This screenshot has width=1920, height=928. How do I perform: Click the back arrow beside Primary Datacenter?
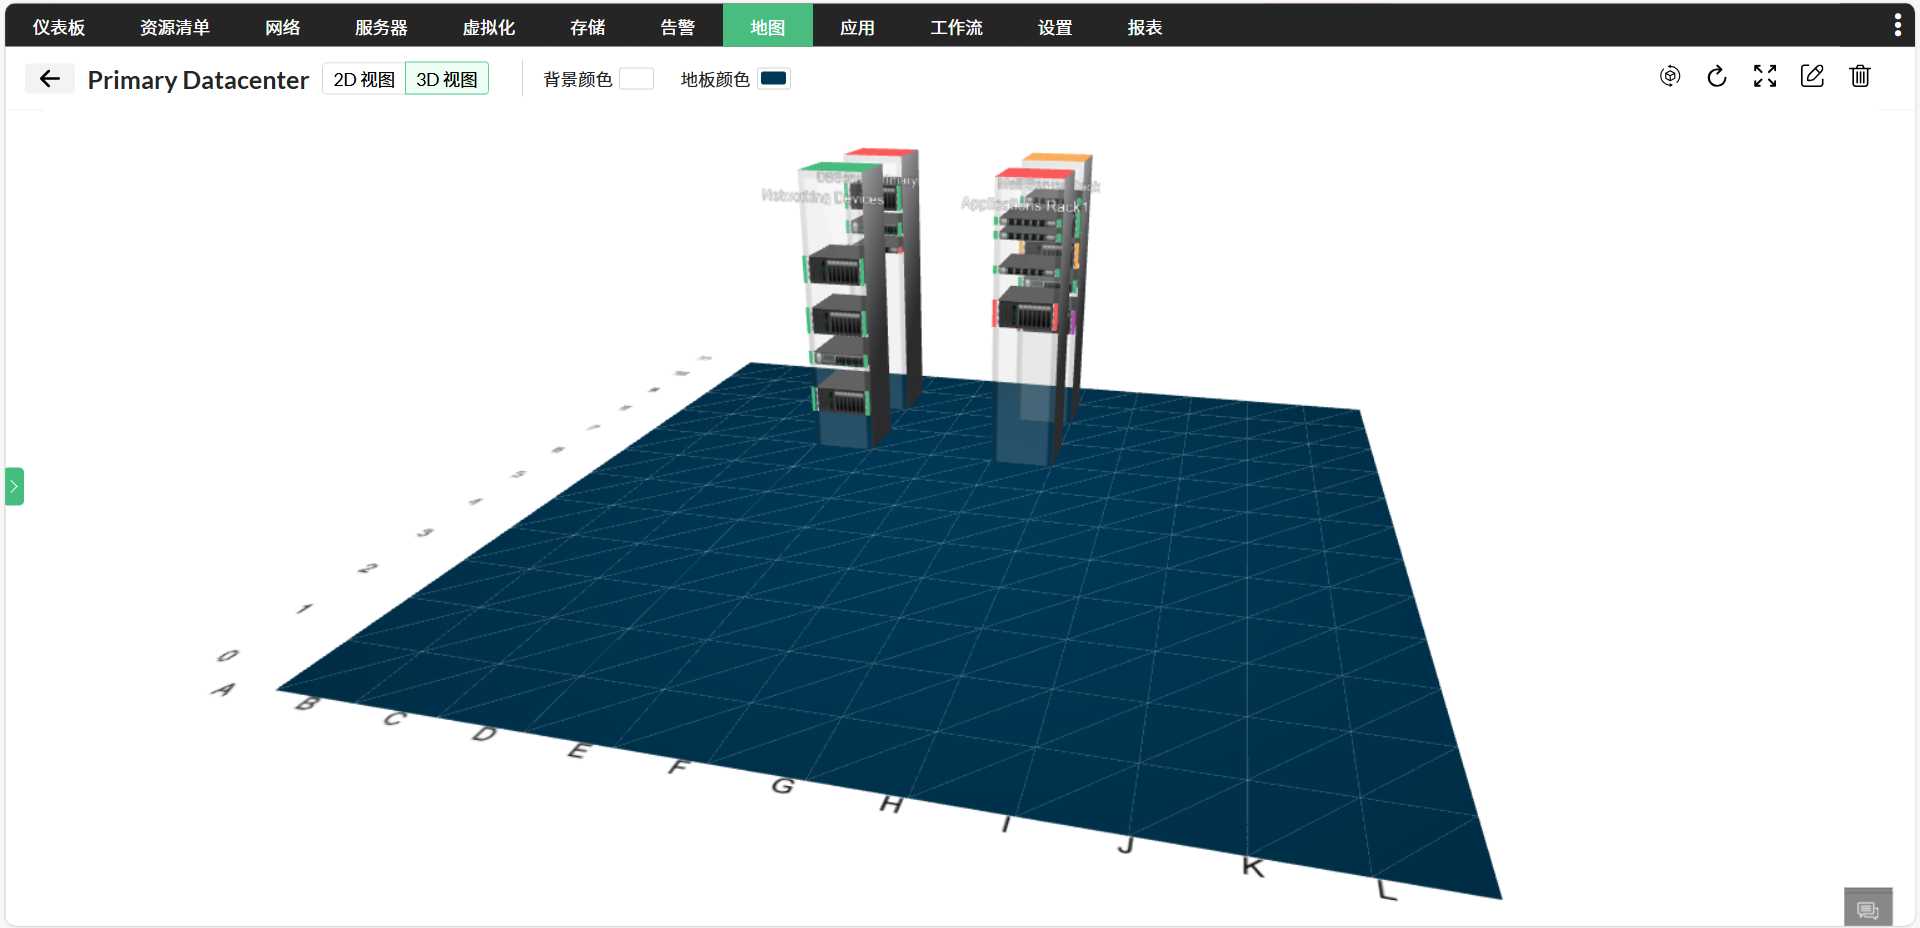coord(49,78)
